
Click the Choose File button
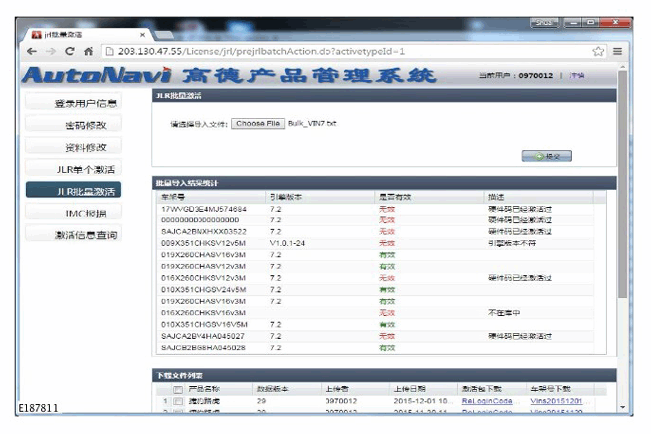coord(258,124)
